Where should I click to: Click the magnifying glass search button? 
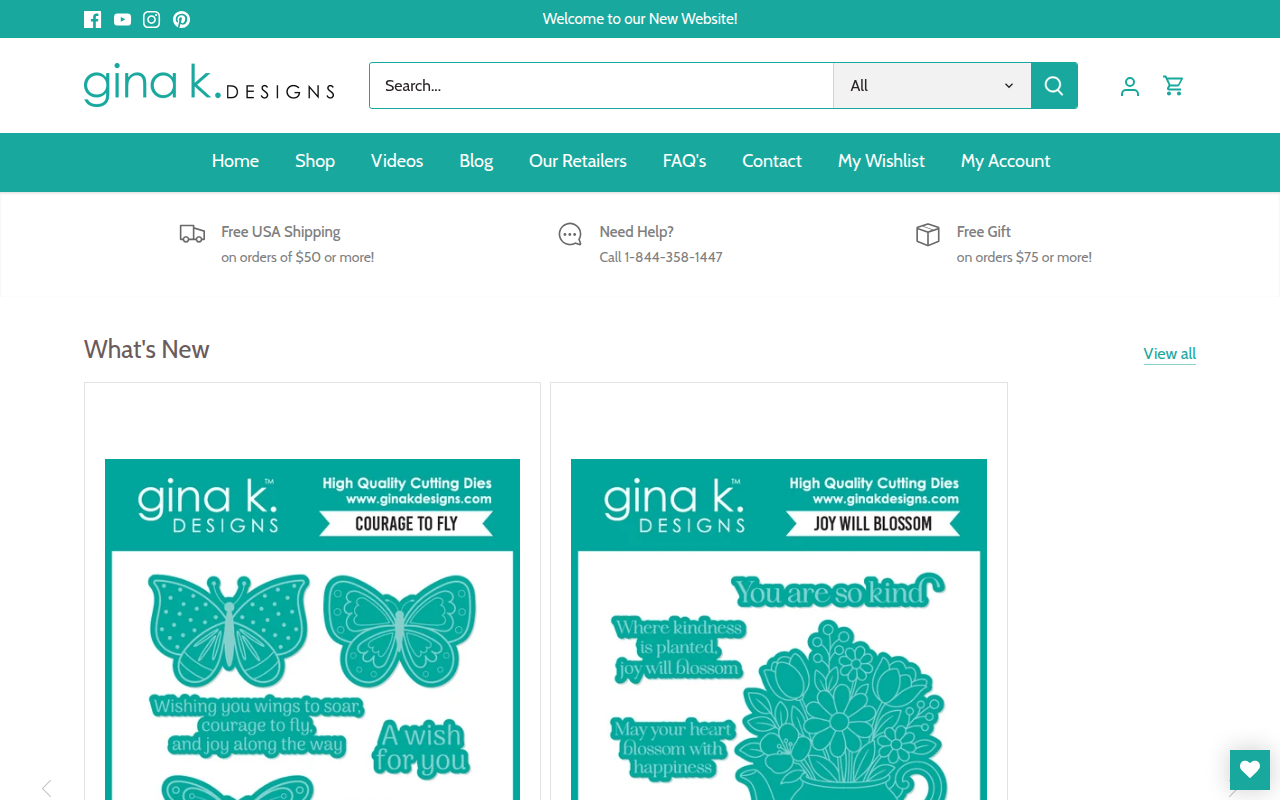pos(1054,85)
